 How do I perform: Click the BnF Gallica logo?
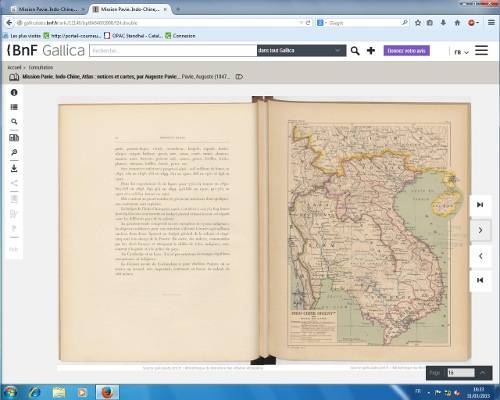tap(46, 50)
